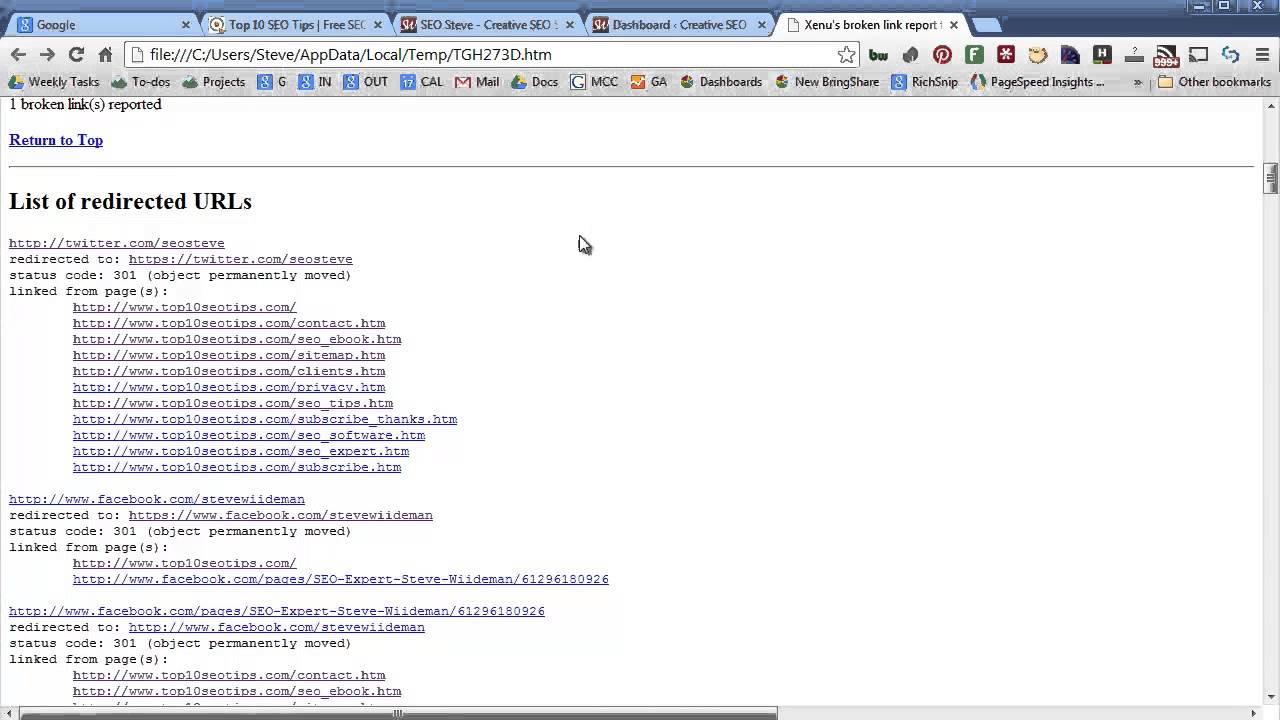The width and height of the screenshot is (1280, 720).
Task: Open the PageSpeed Insights bookmark
Action: pyautogui.click(x=1038, y=82)
